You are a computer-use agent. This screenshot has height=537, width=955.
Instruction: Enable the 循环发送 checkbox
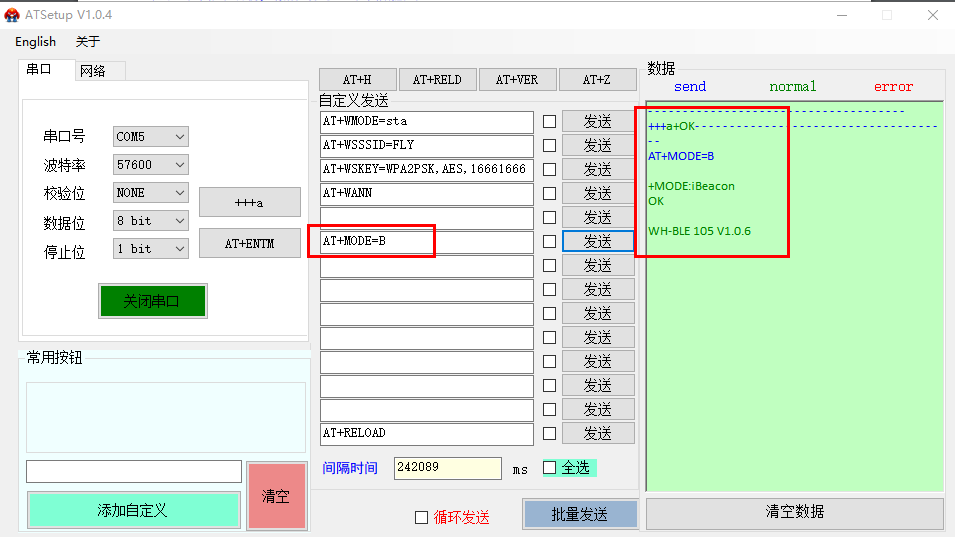pyautogui.click(x=422, y=517)
